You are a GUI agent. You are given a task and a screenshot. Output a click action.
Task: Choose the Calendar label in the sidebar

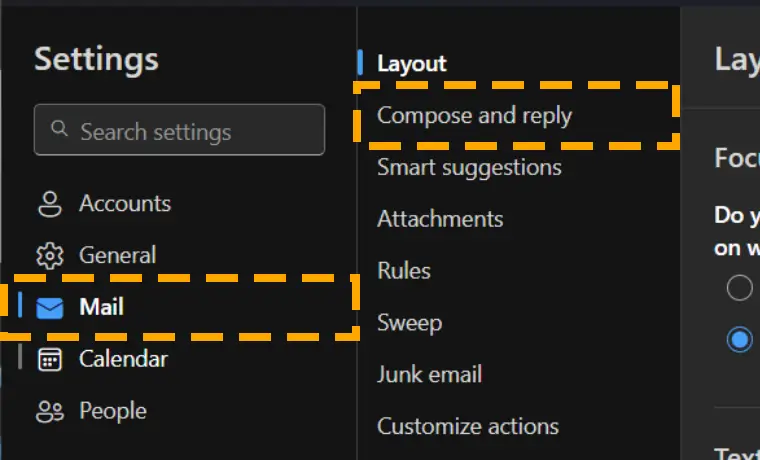click(124, 360)
